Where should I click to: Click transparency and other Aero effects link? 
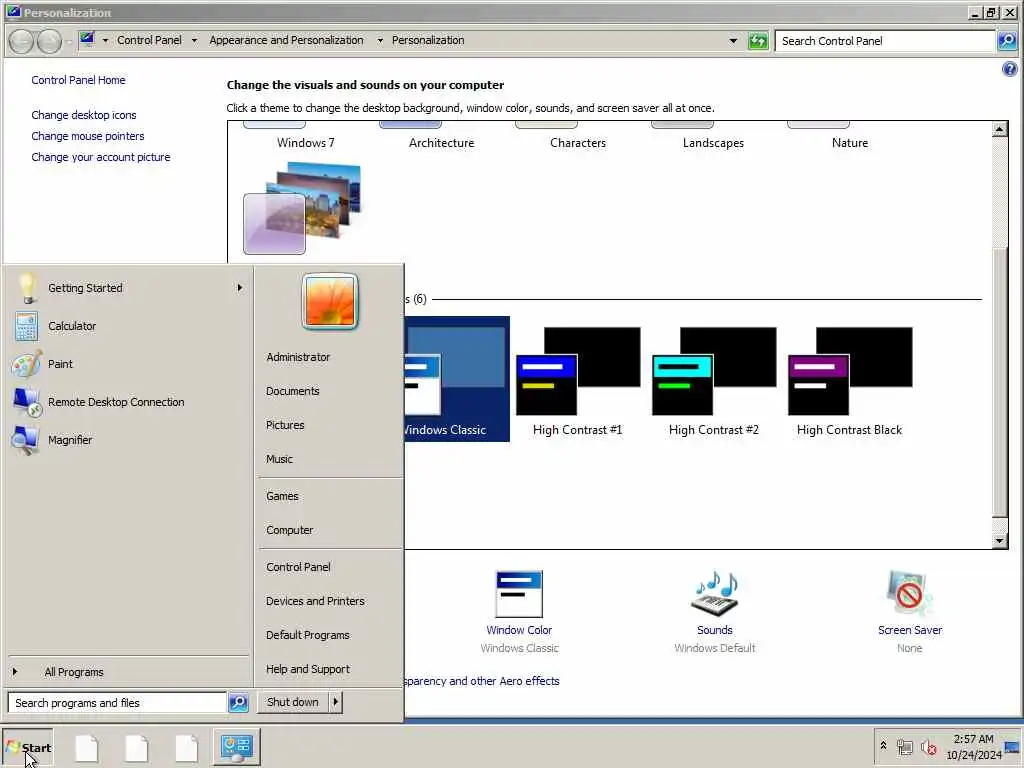coord(482,681)
